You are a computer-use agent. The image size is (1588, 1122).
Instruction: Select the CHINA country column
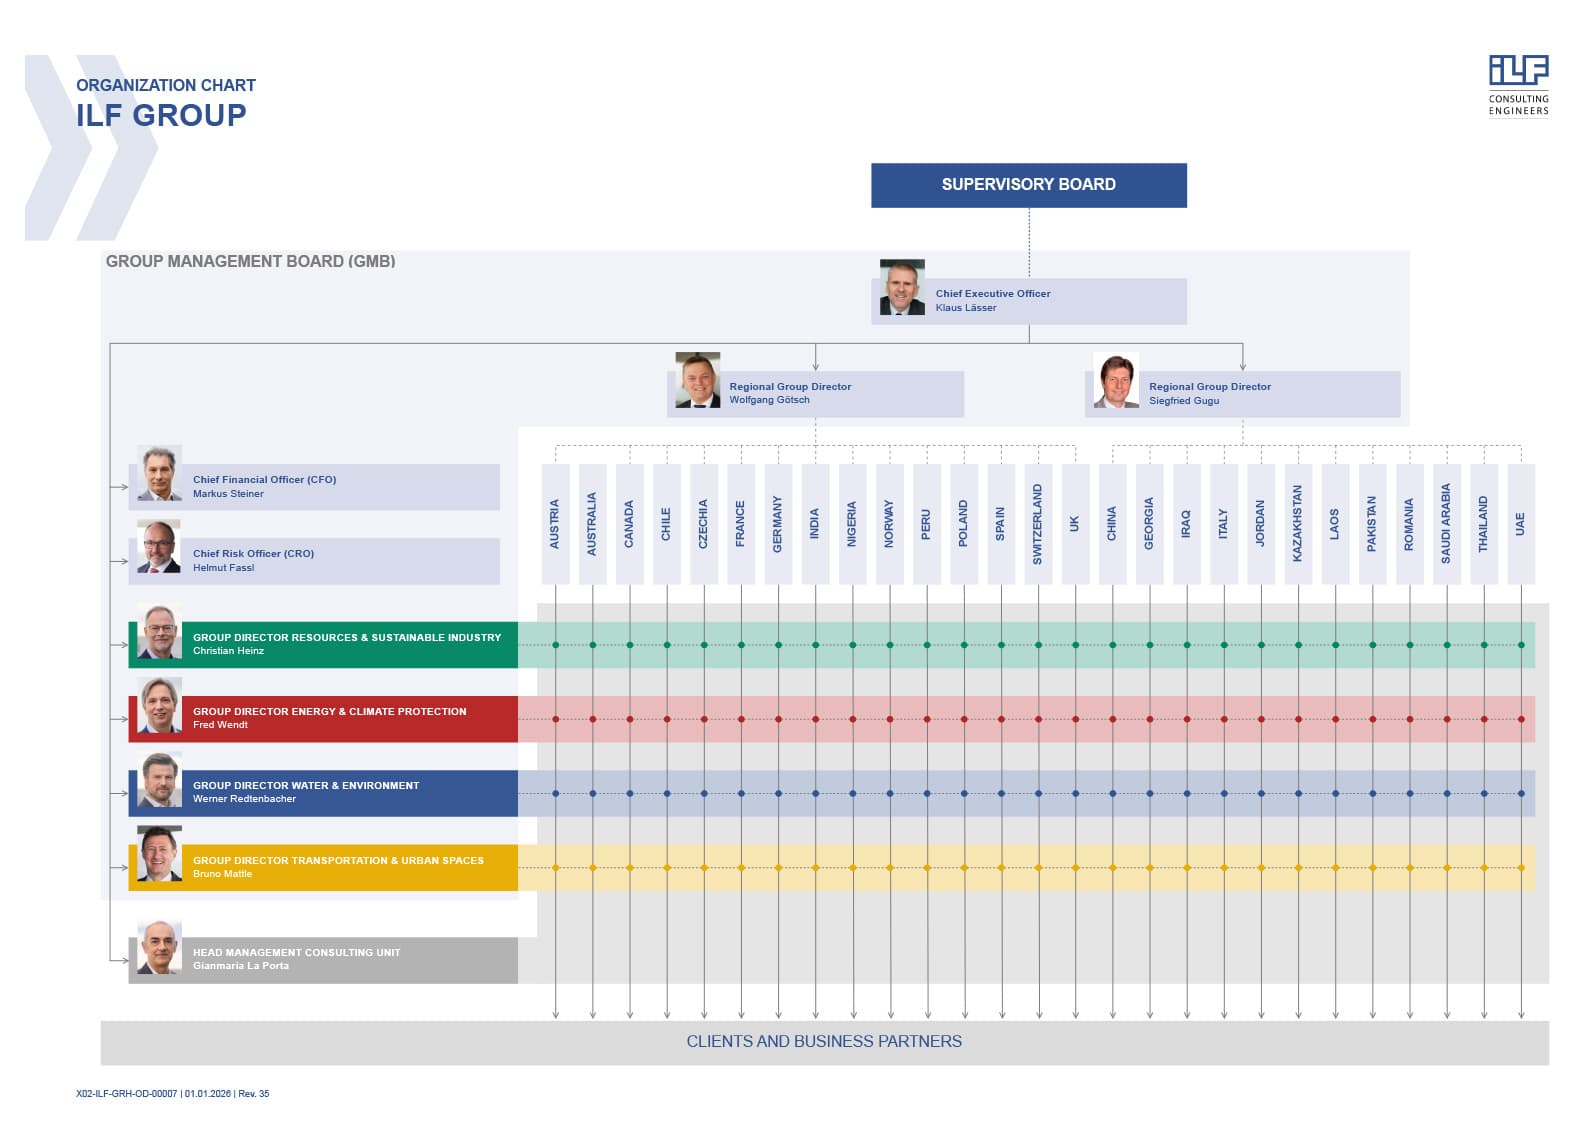pos(1112,524)
